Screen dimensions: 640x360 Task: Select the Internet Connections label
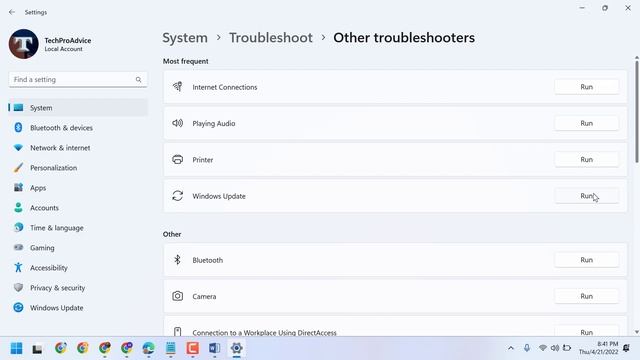[225, 87]
